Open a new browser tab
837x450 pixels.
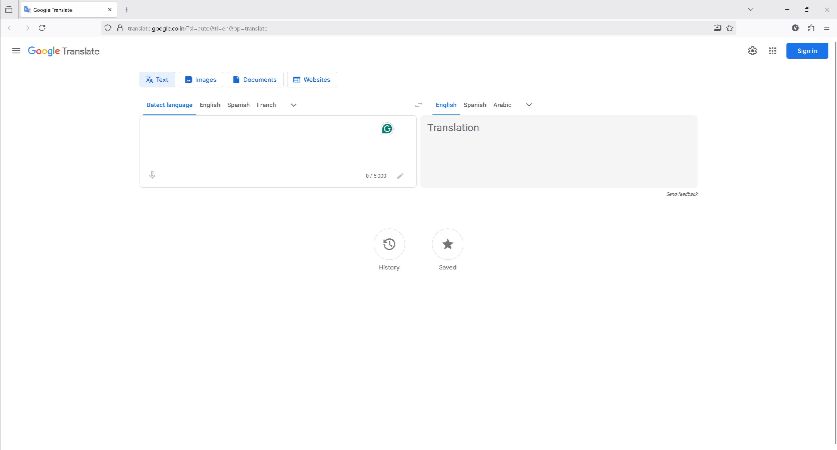(x=127, y=10)
